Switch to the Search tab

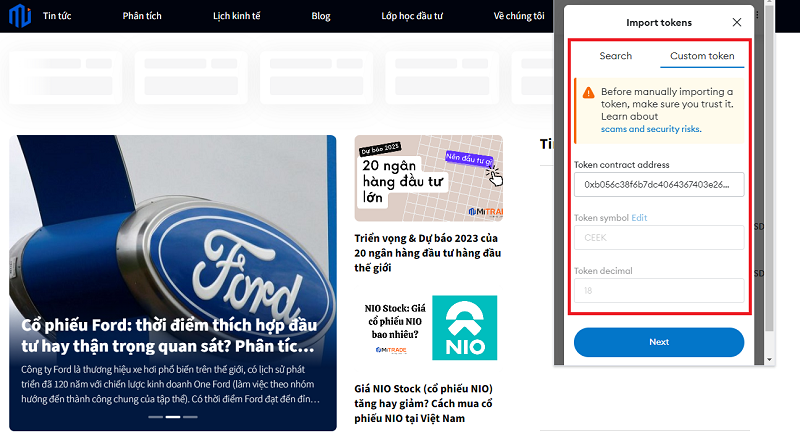coord(615,56)
